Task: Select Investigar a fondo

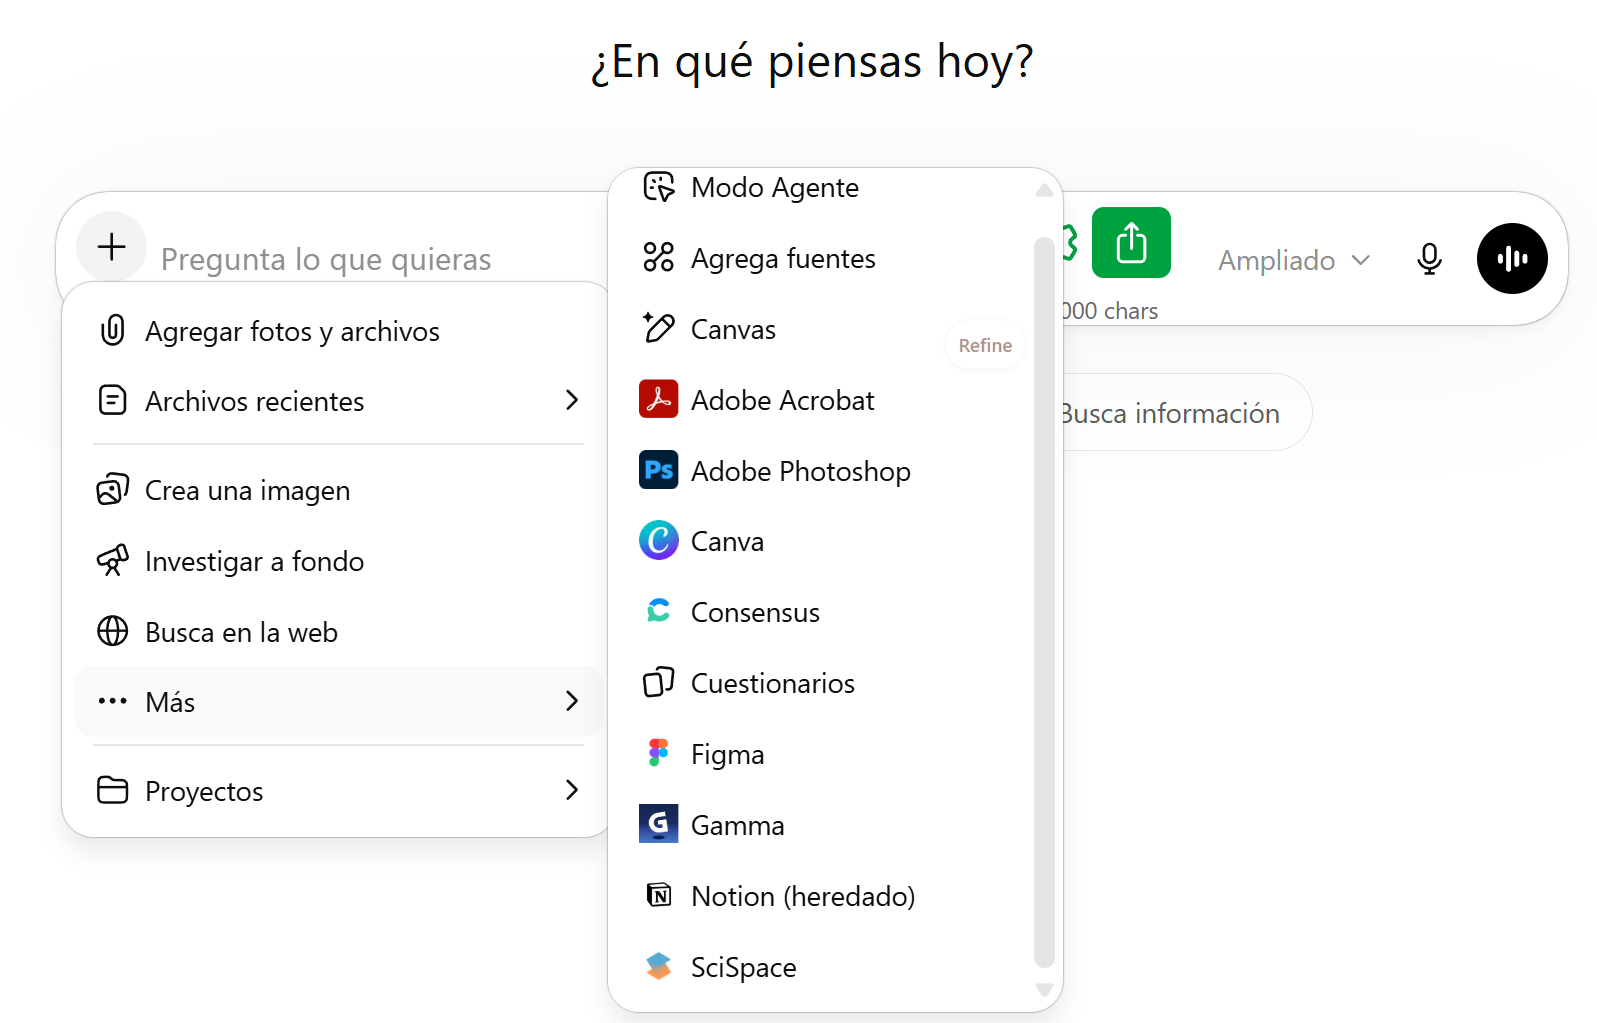Action: click(338, 561)
